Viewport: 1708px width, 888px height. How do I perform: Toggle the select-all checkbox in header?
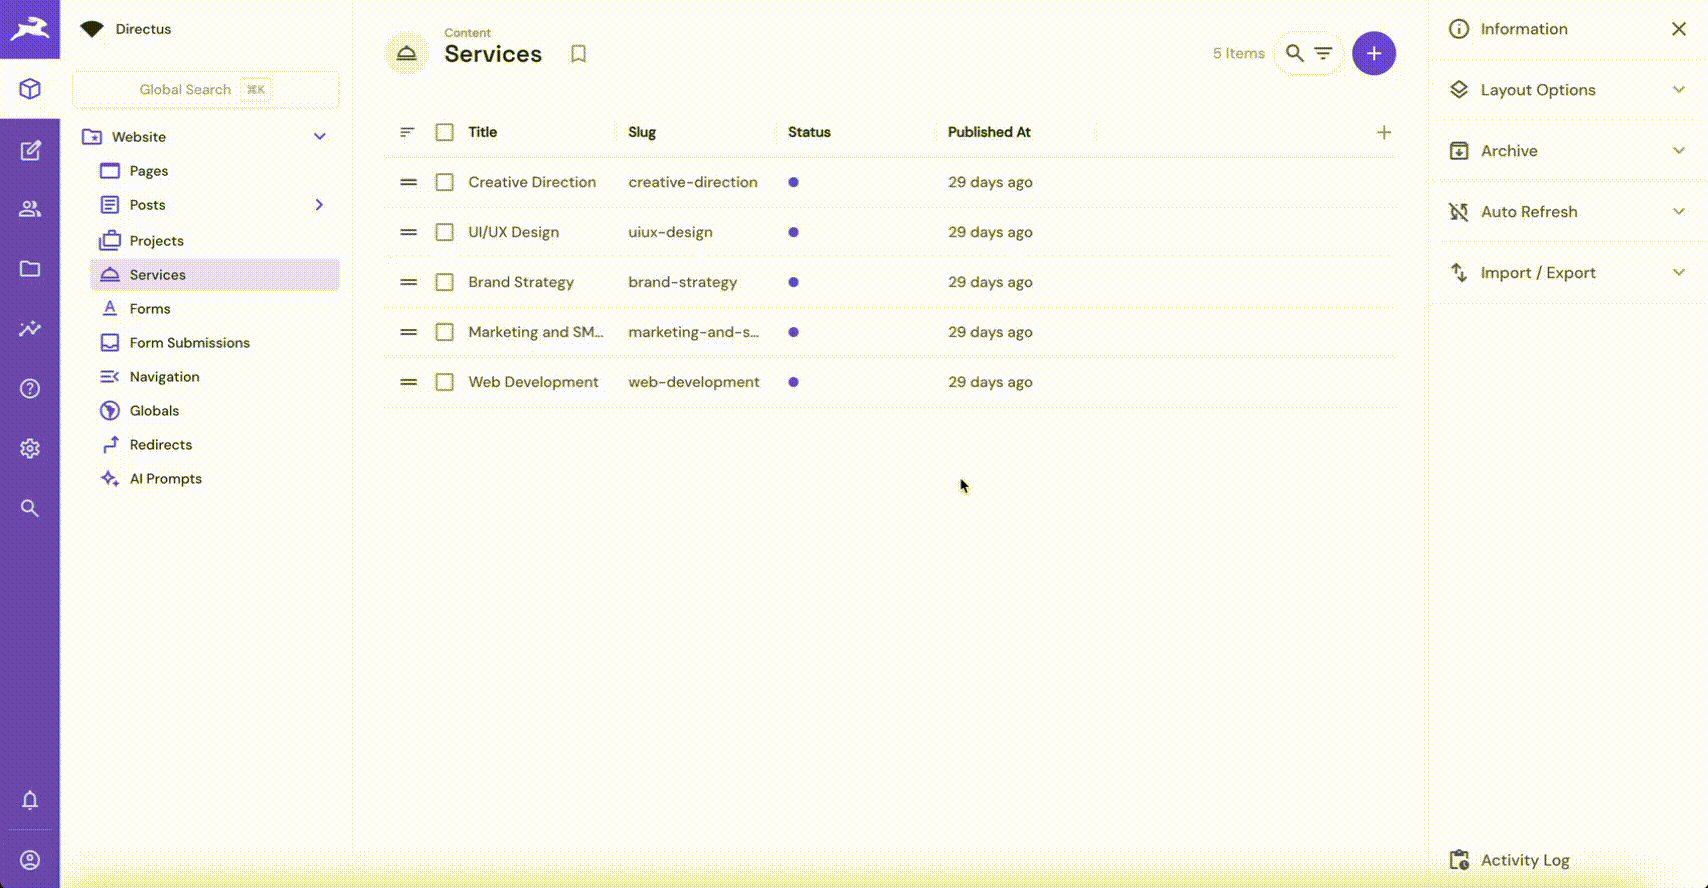445,132
